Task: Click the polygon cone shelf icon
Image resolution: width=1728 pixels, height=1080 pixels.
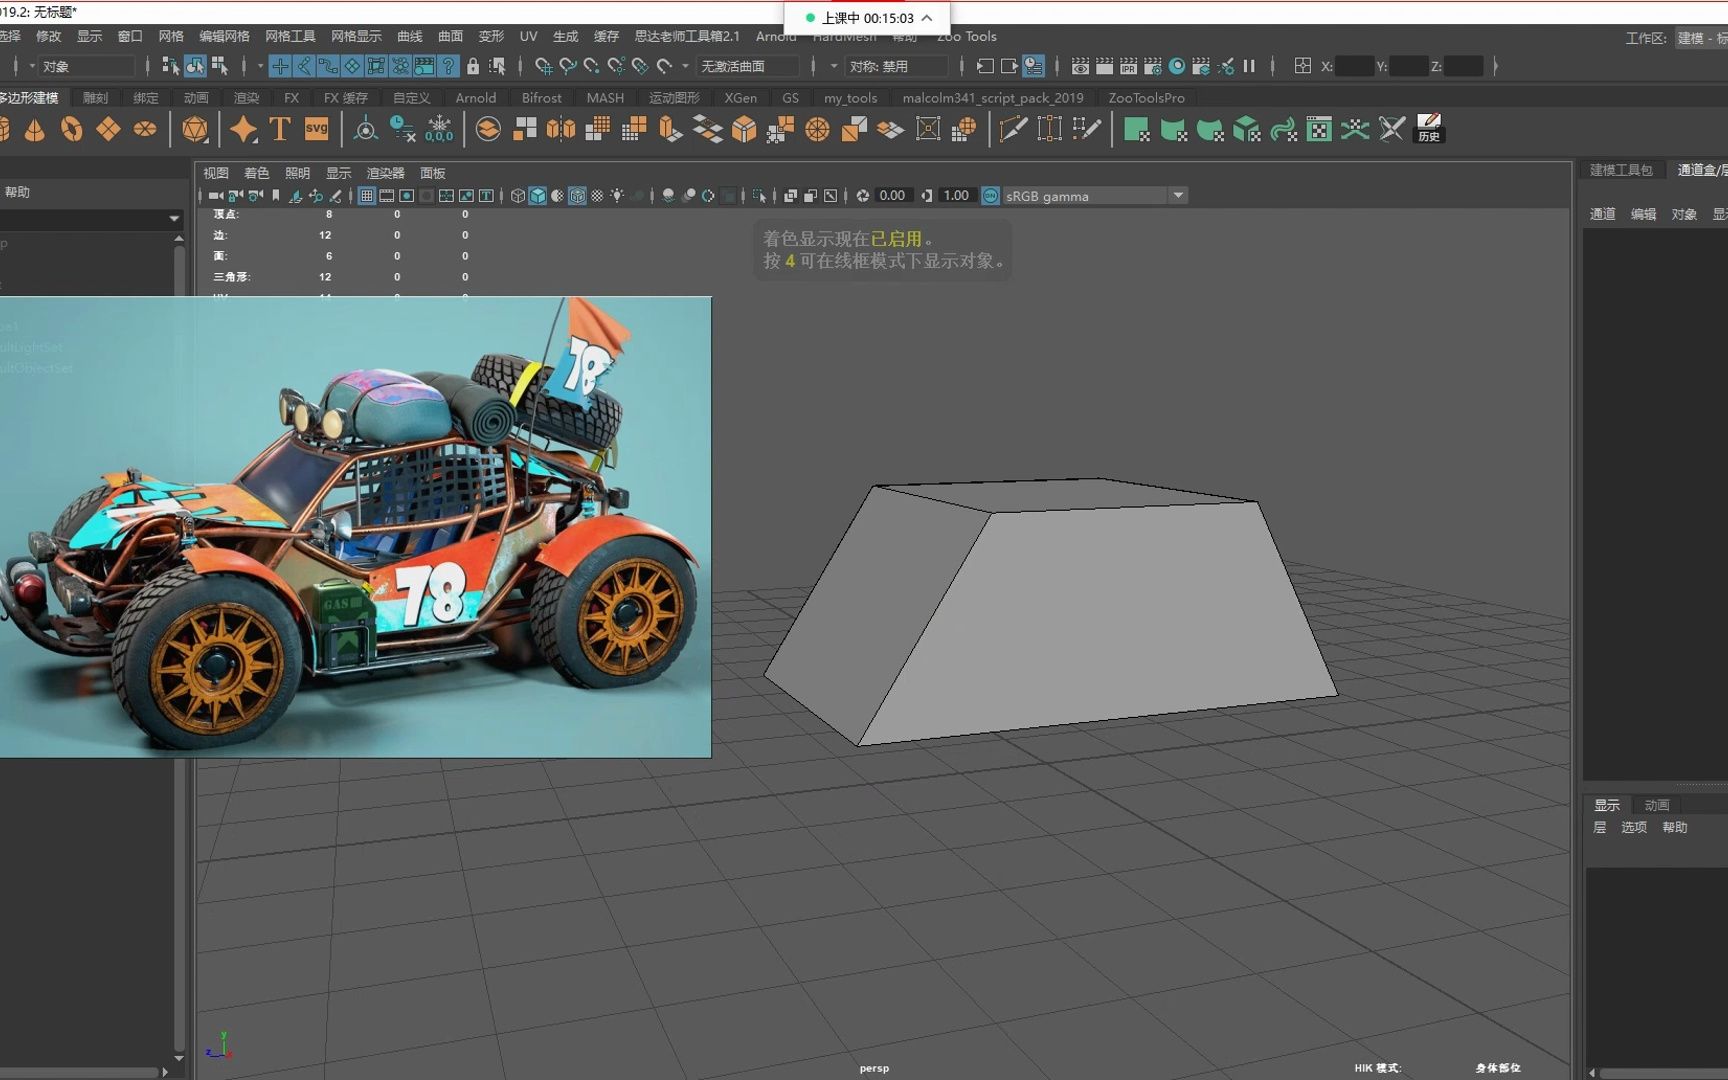Action: point(35,129)
